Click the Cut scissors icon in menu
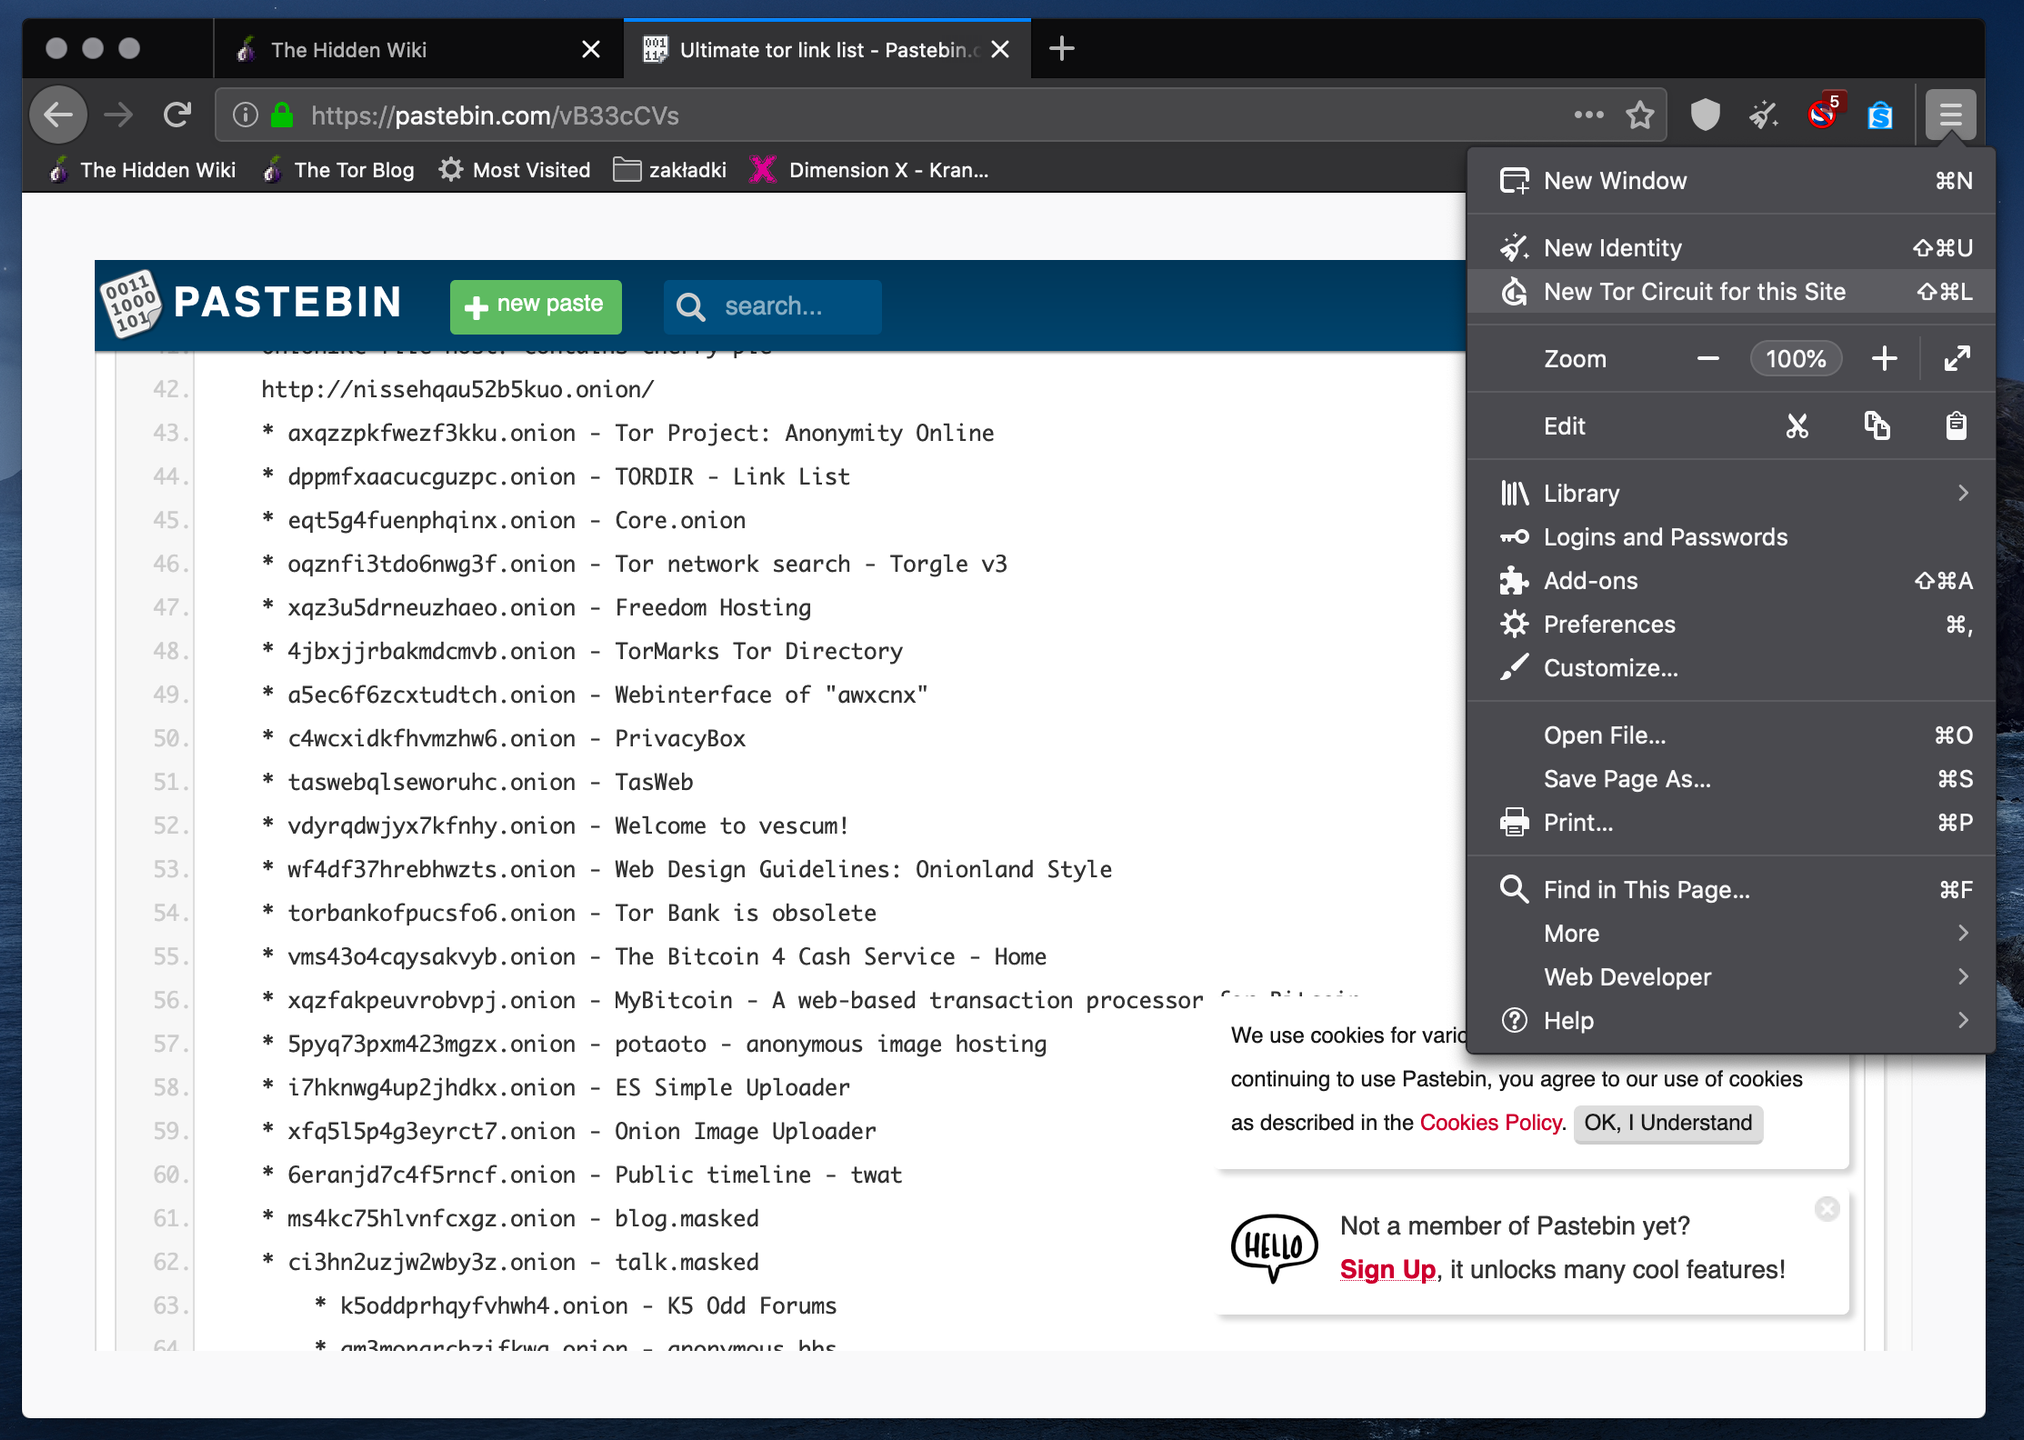The width and height of the screenshot is (2024, 1440). coord(1797,426)
